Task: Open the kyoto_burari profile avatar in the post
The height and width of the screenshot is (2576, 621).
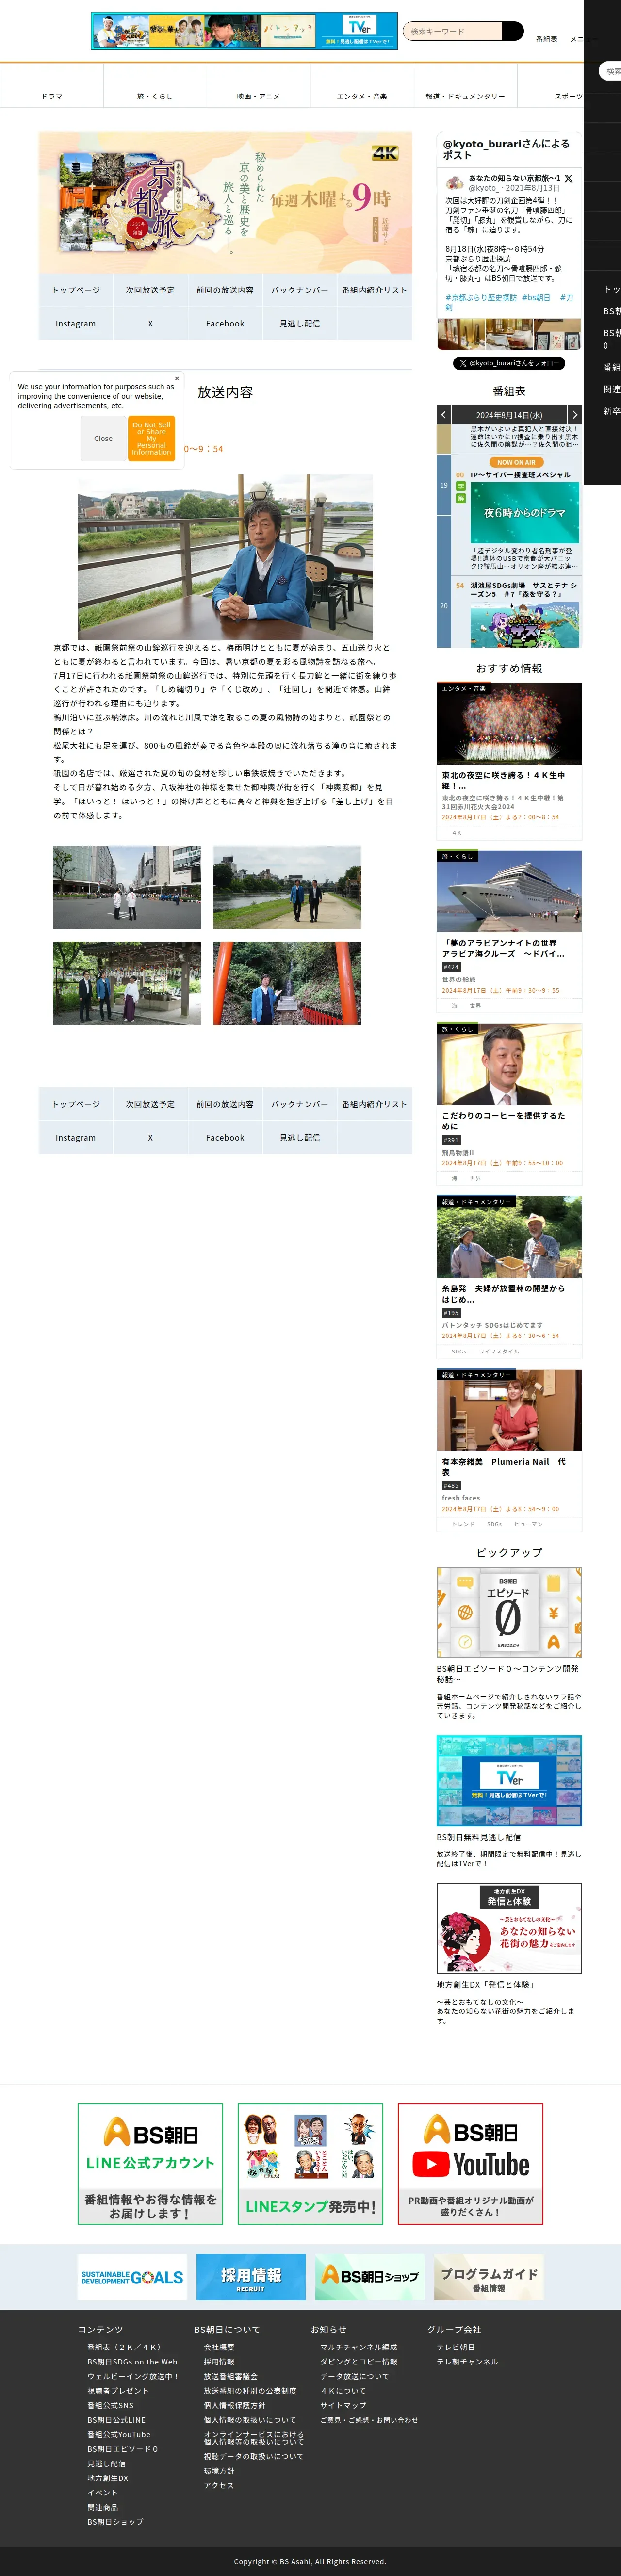Action: 454,182
